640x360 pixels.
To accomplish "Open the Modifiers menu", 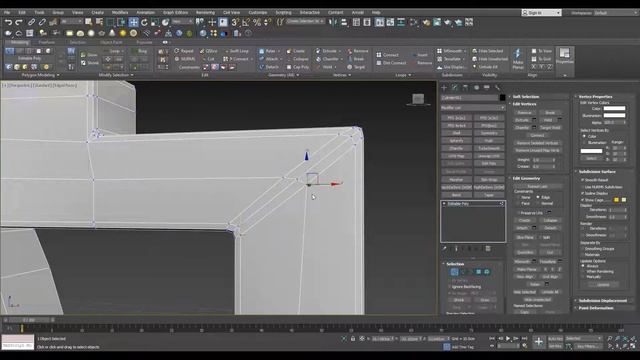I will (x=120, y=13).
